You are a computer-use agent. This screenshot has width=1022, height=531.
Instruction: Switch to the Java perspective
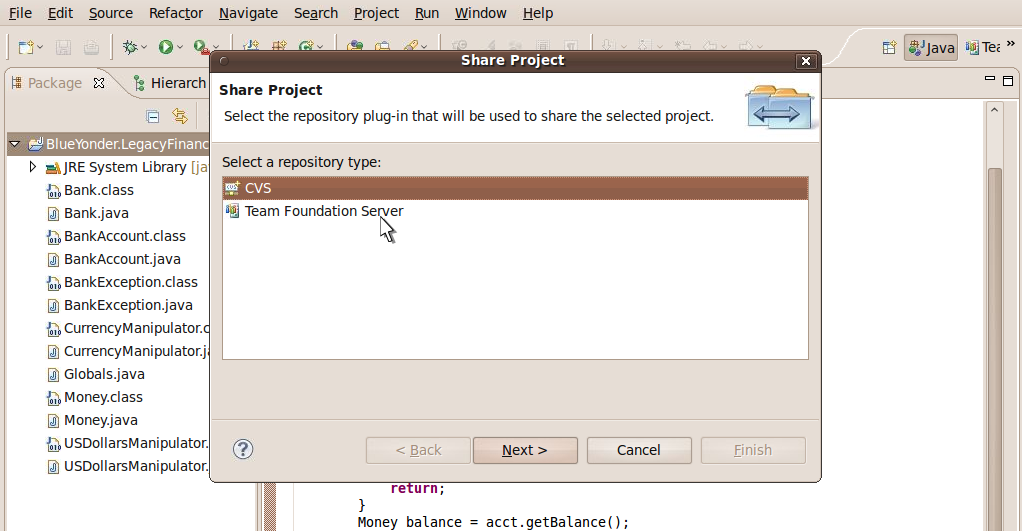point(931,48)
